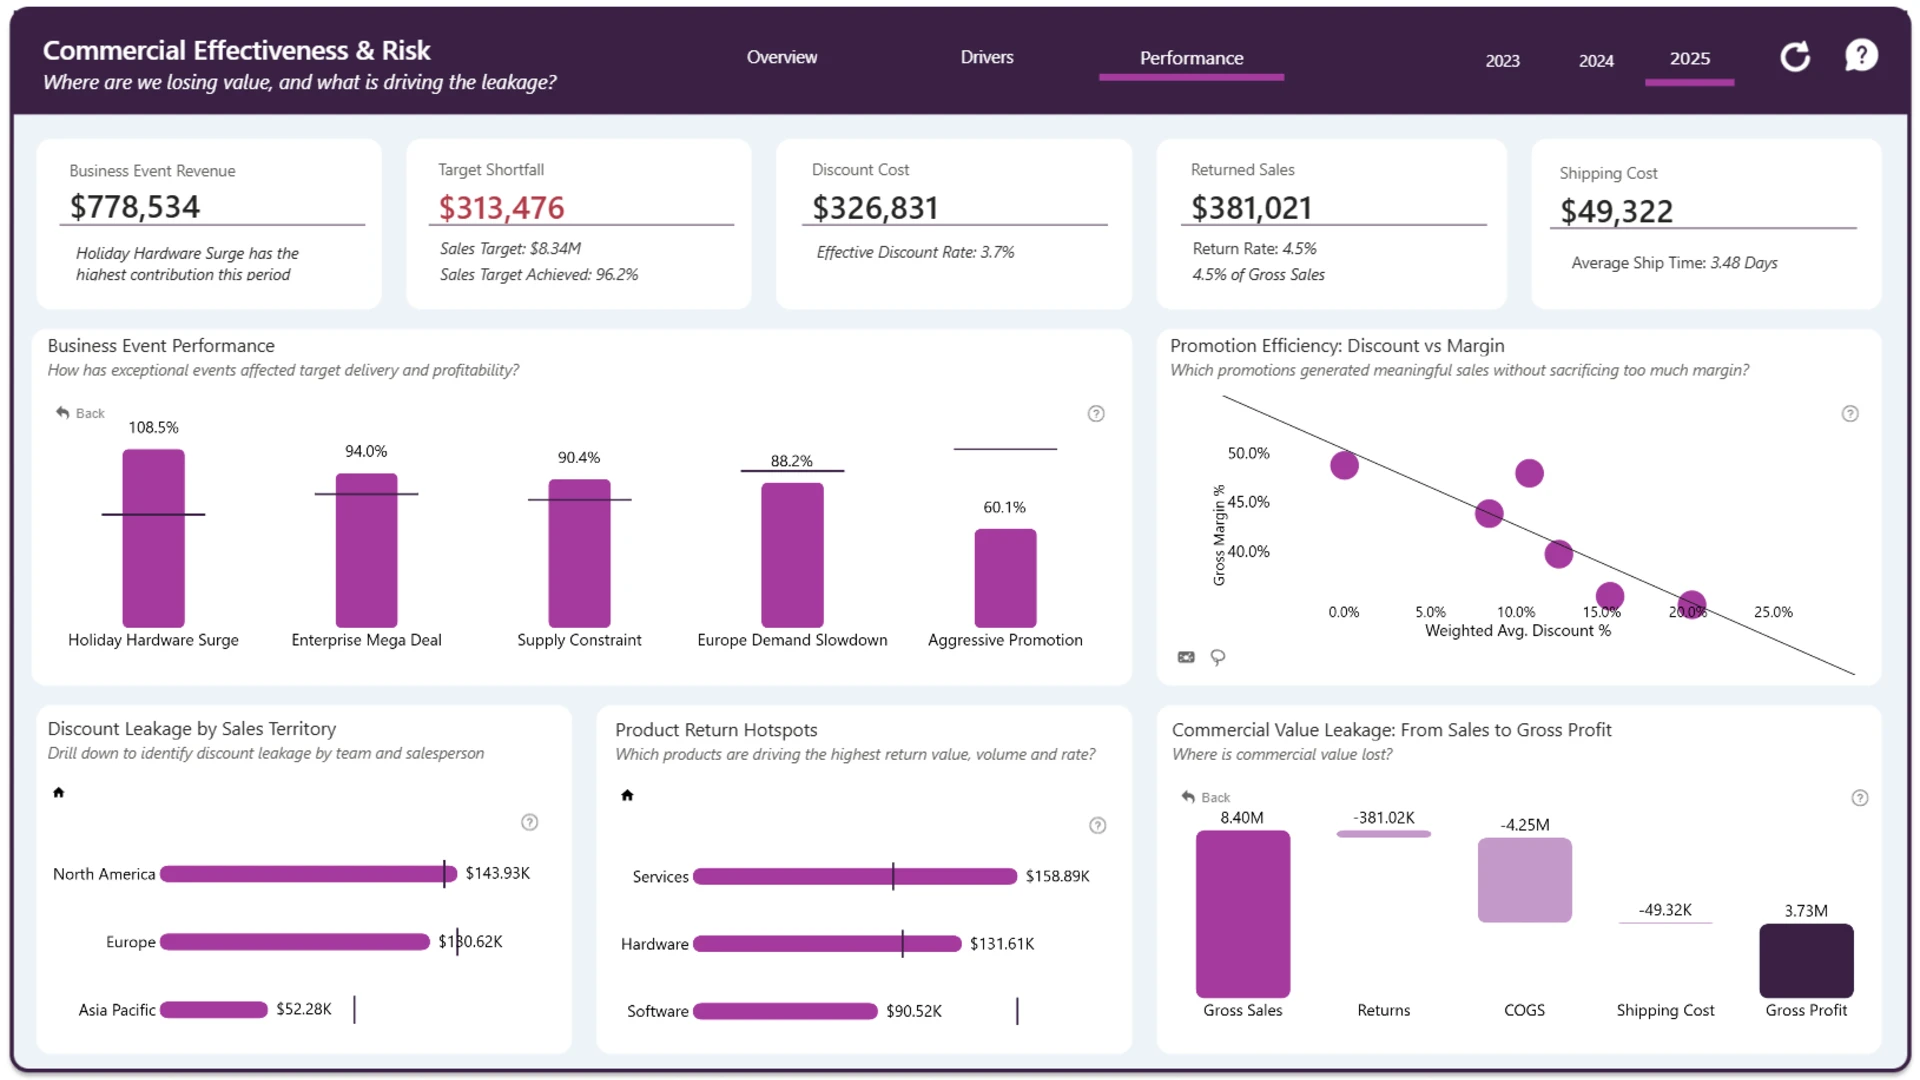This screenshot has height=1080, width=1920.
Task: Select the Aggressive Promotion bar
Action: [x=1005, y=578]
